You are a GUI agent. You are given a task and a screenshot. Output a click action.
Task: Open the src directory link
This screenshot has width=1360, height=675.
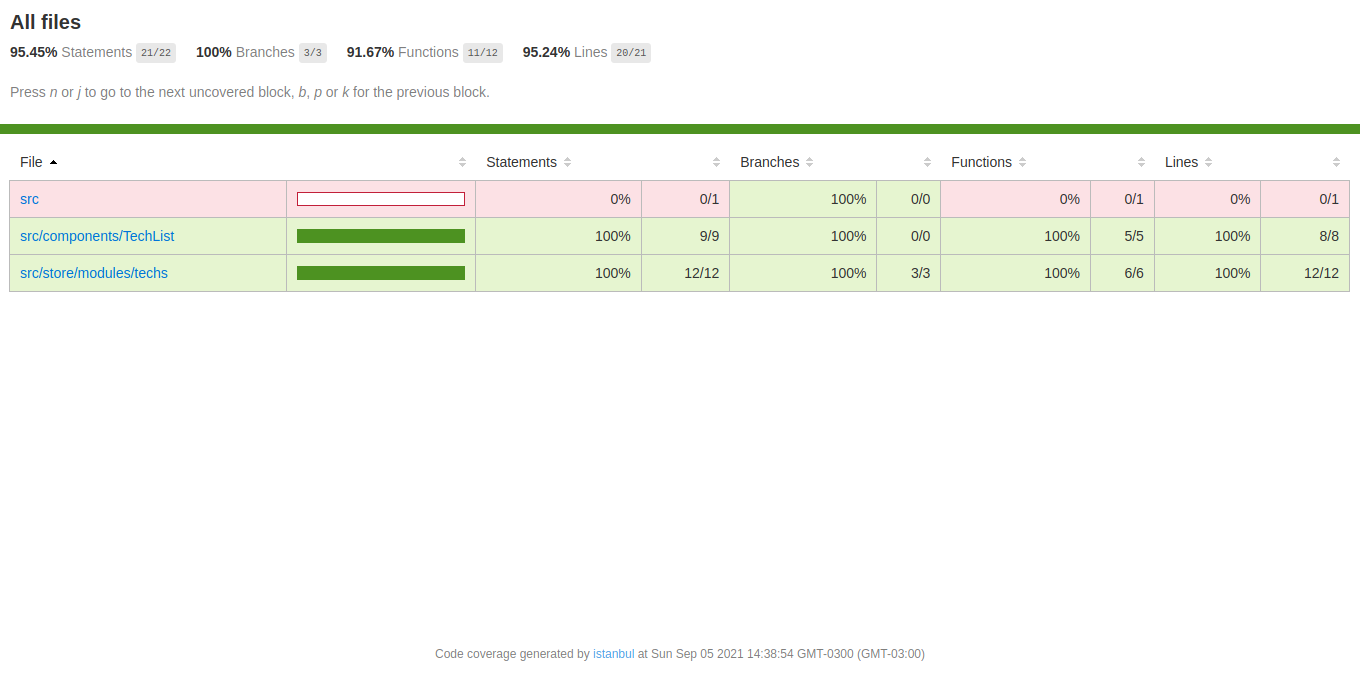[29, 199]
